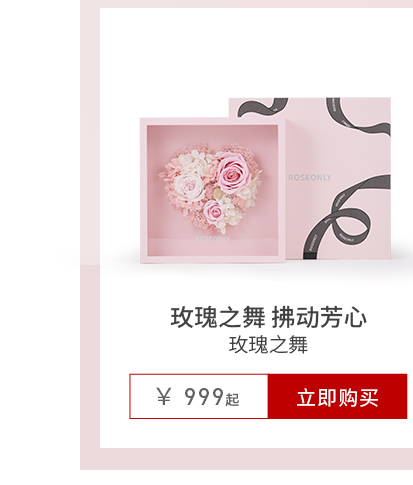
Task: Click the 999 price number
Action: click(204, 396)
